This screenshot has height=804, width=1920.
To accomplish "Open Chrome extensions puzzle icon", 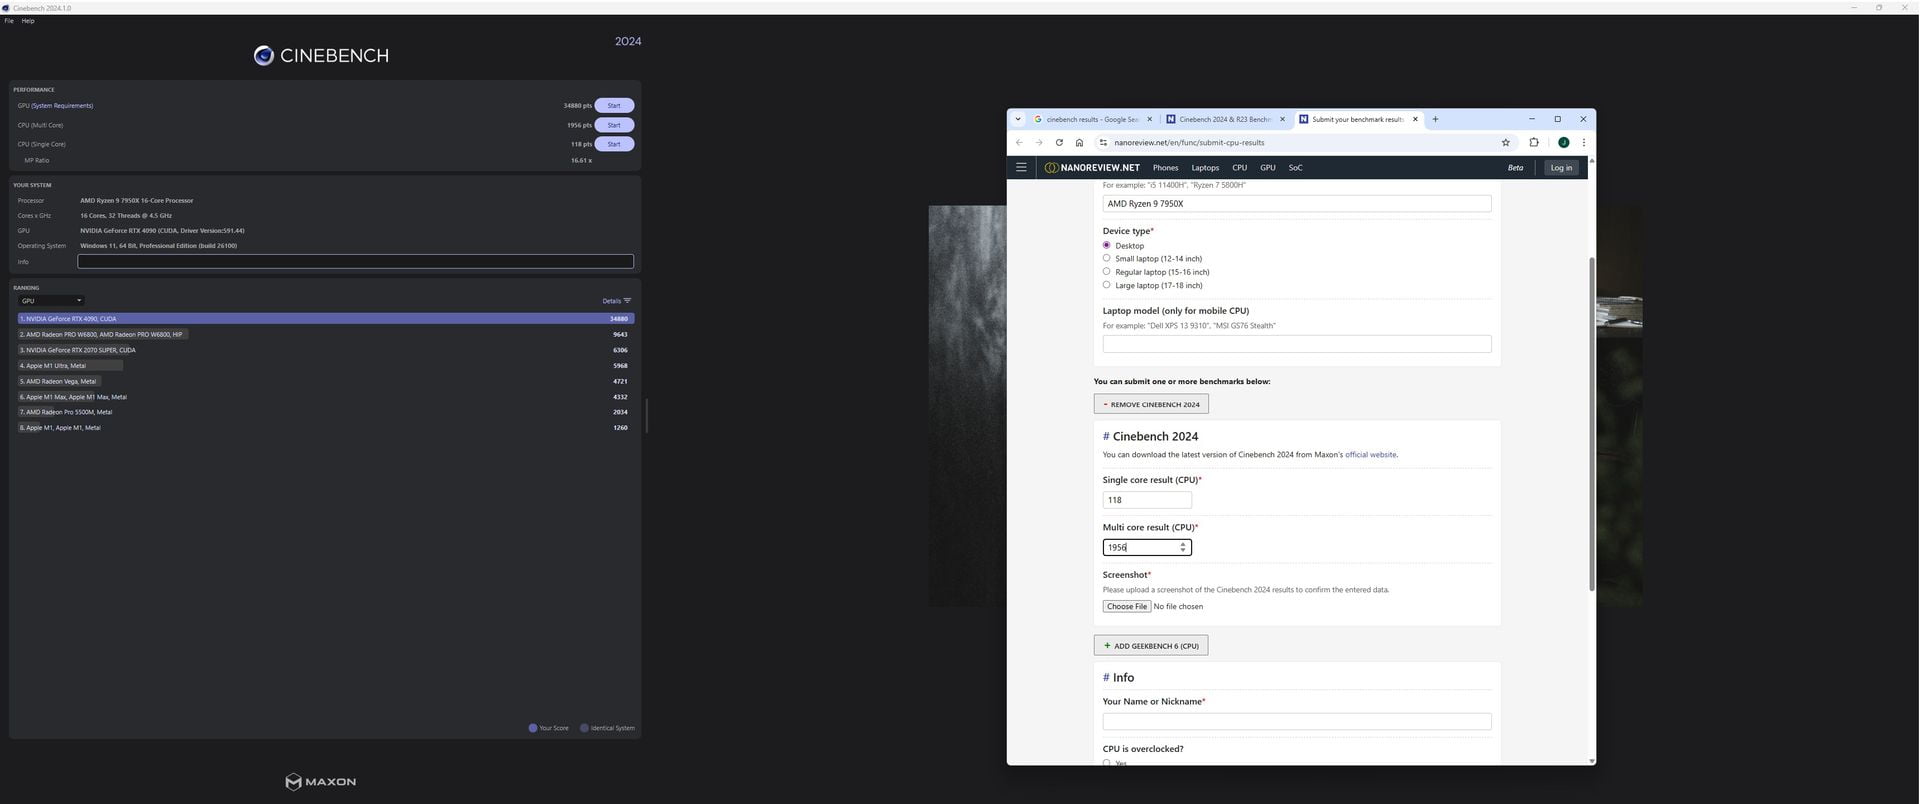I will click(x=1534, y=142).
